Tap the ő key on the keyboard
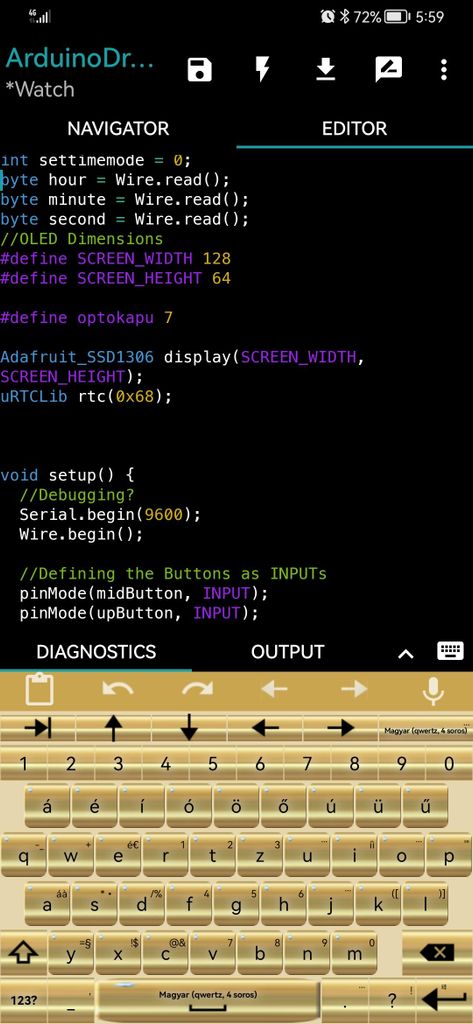 click(284, 807)
